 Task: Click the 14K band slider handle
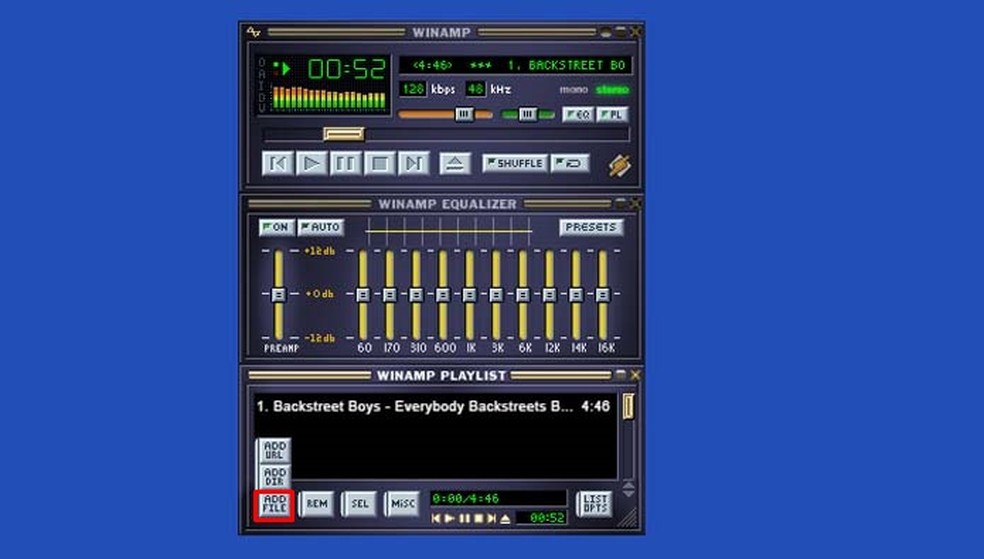[576, 294]
